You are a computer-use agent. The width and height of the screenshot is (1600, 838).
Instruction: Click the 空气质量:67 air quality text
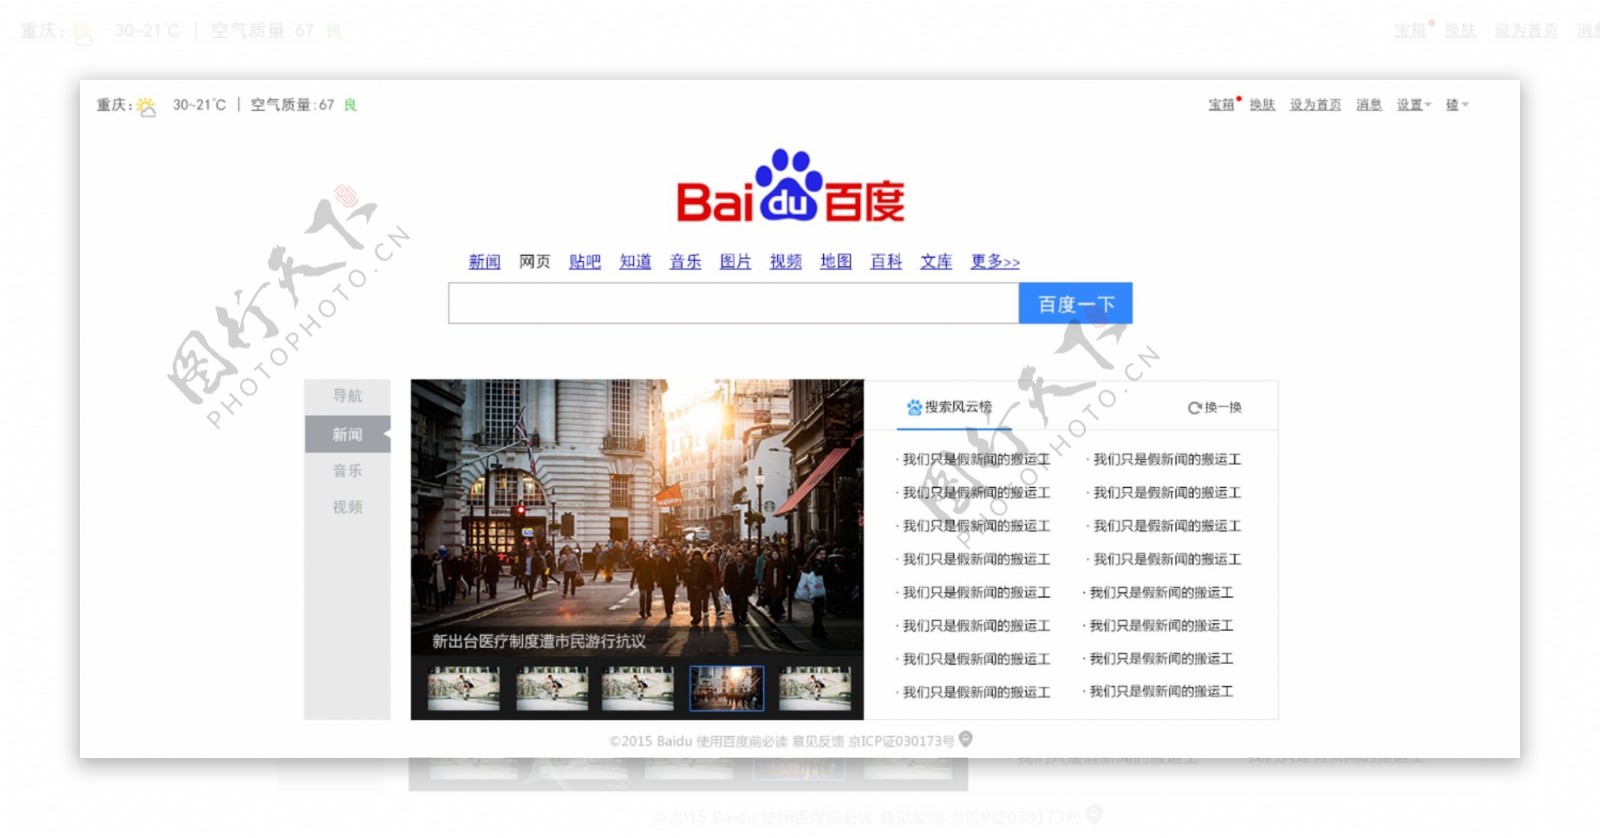292,105
